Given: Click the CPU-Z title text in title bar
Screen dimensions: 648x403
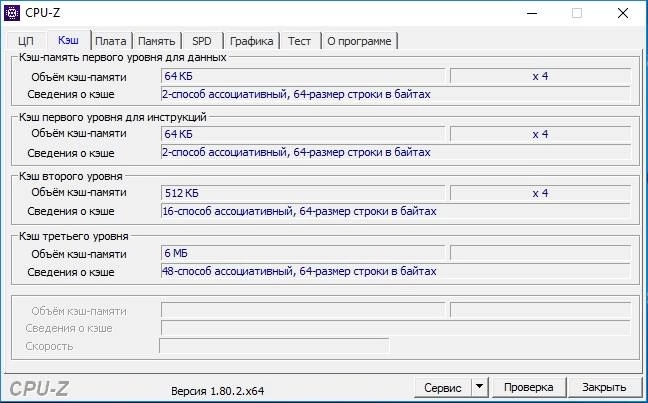Looking at the screenshot, I should pos(43,13).
